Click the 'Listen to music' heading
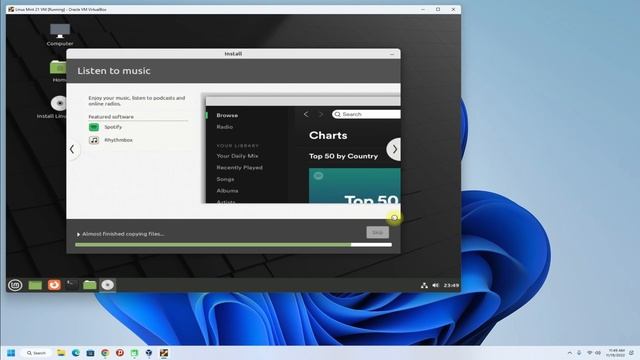640x360 pixels. click(x=114, y=71)
